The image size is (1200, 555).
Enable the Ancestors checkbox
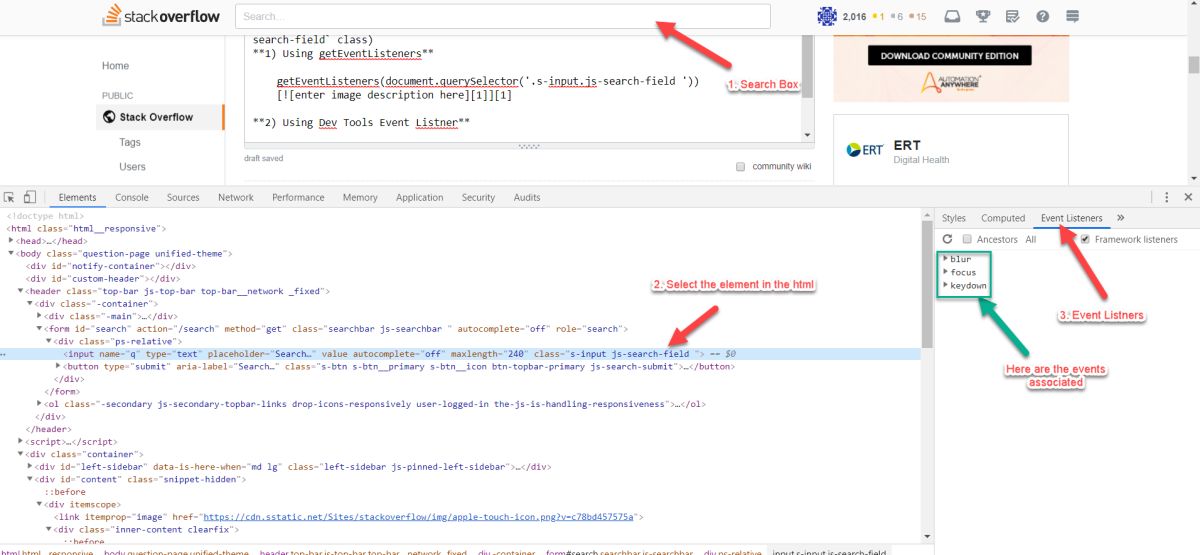[x=967, y=239]
